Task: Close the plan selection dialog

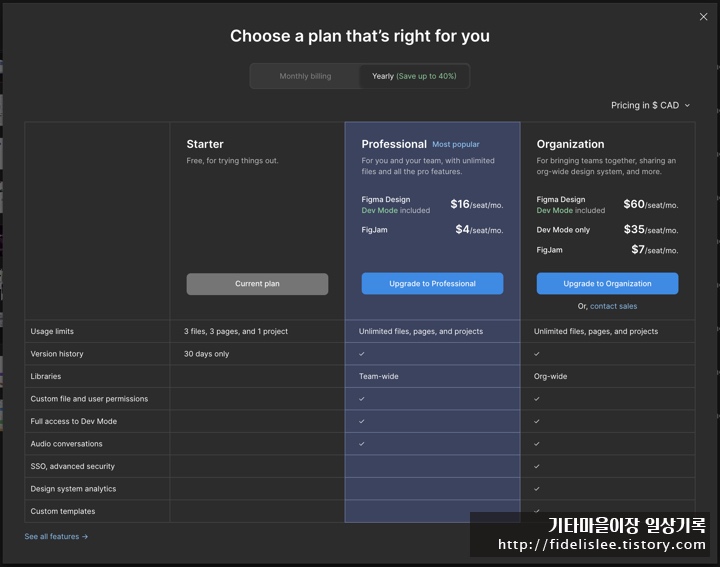Action: tap(703, 17)
